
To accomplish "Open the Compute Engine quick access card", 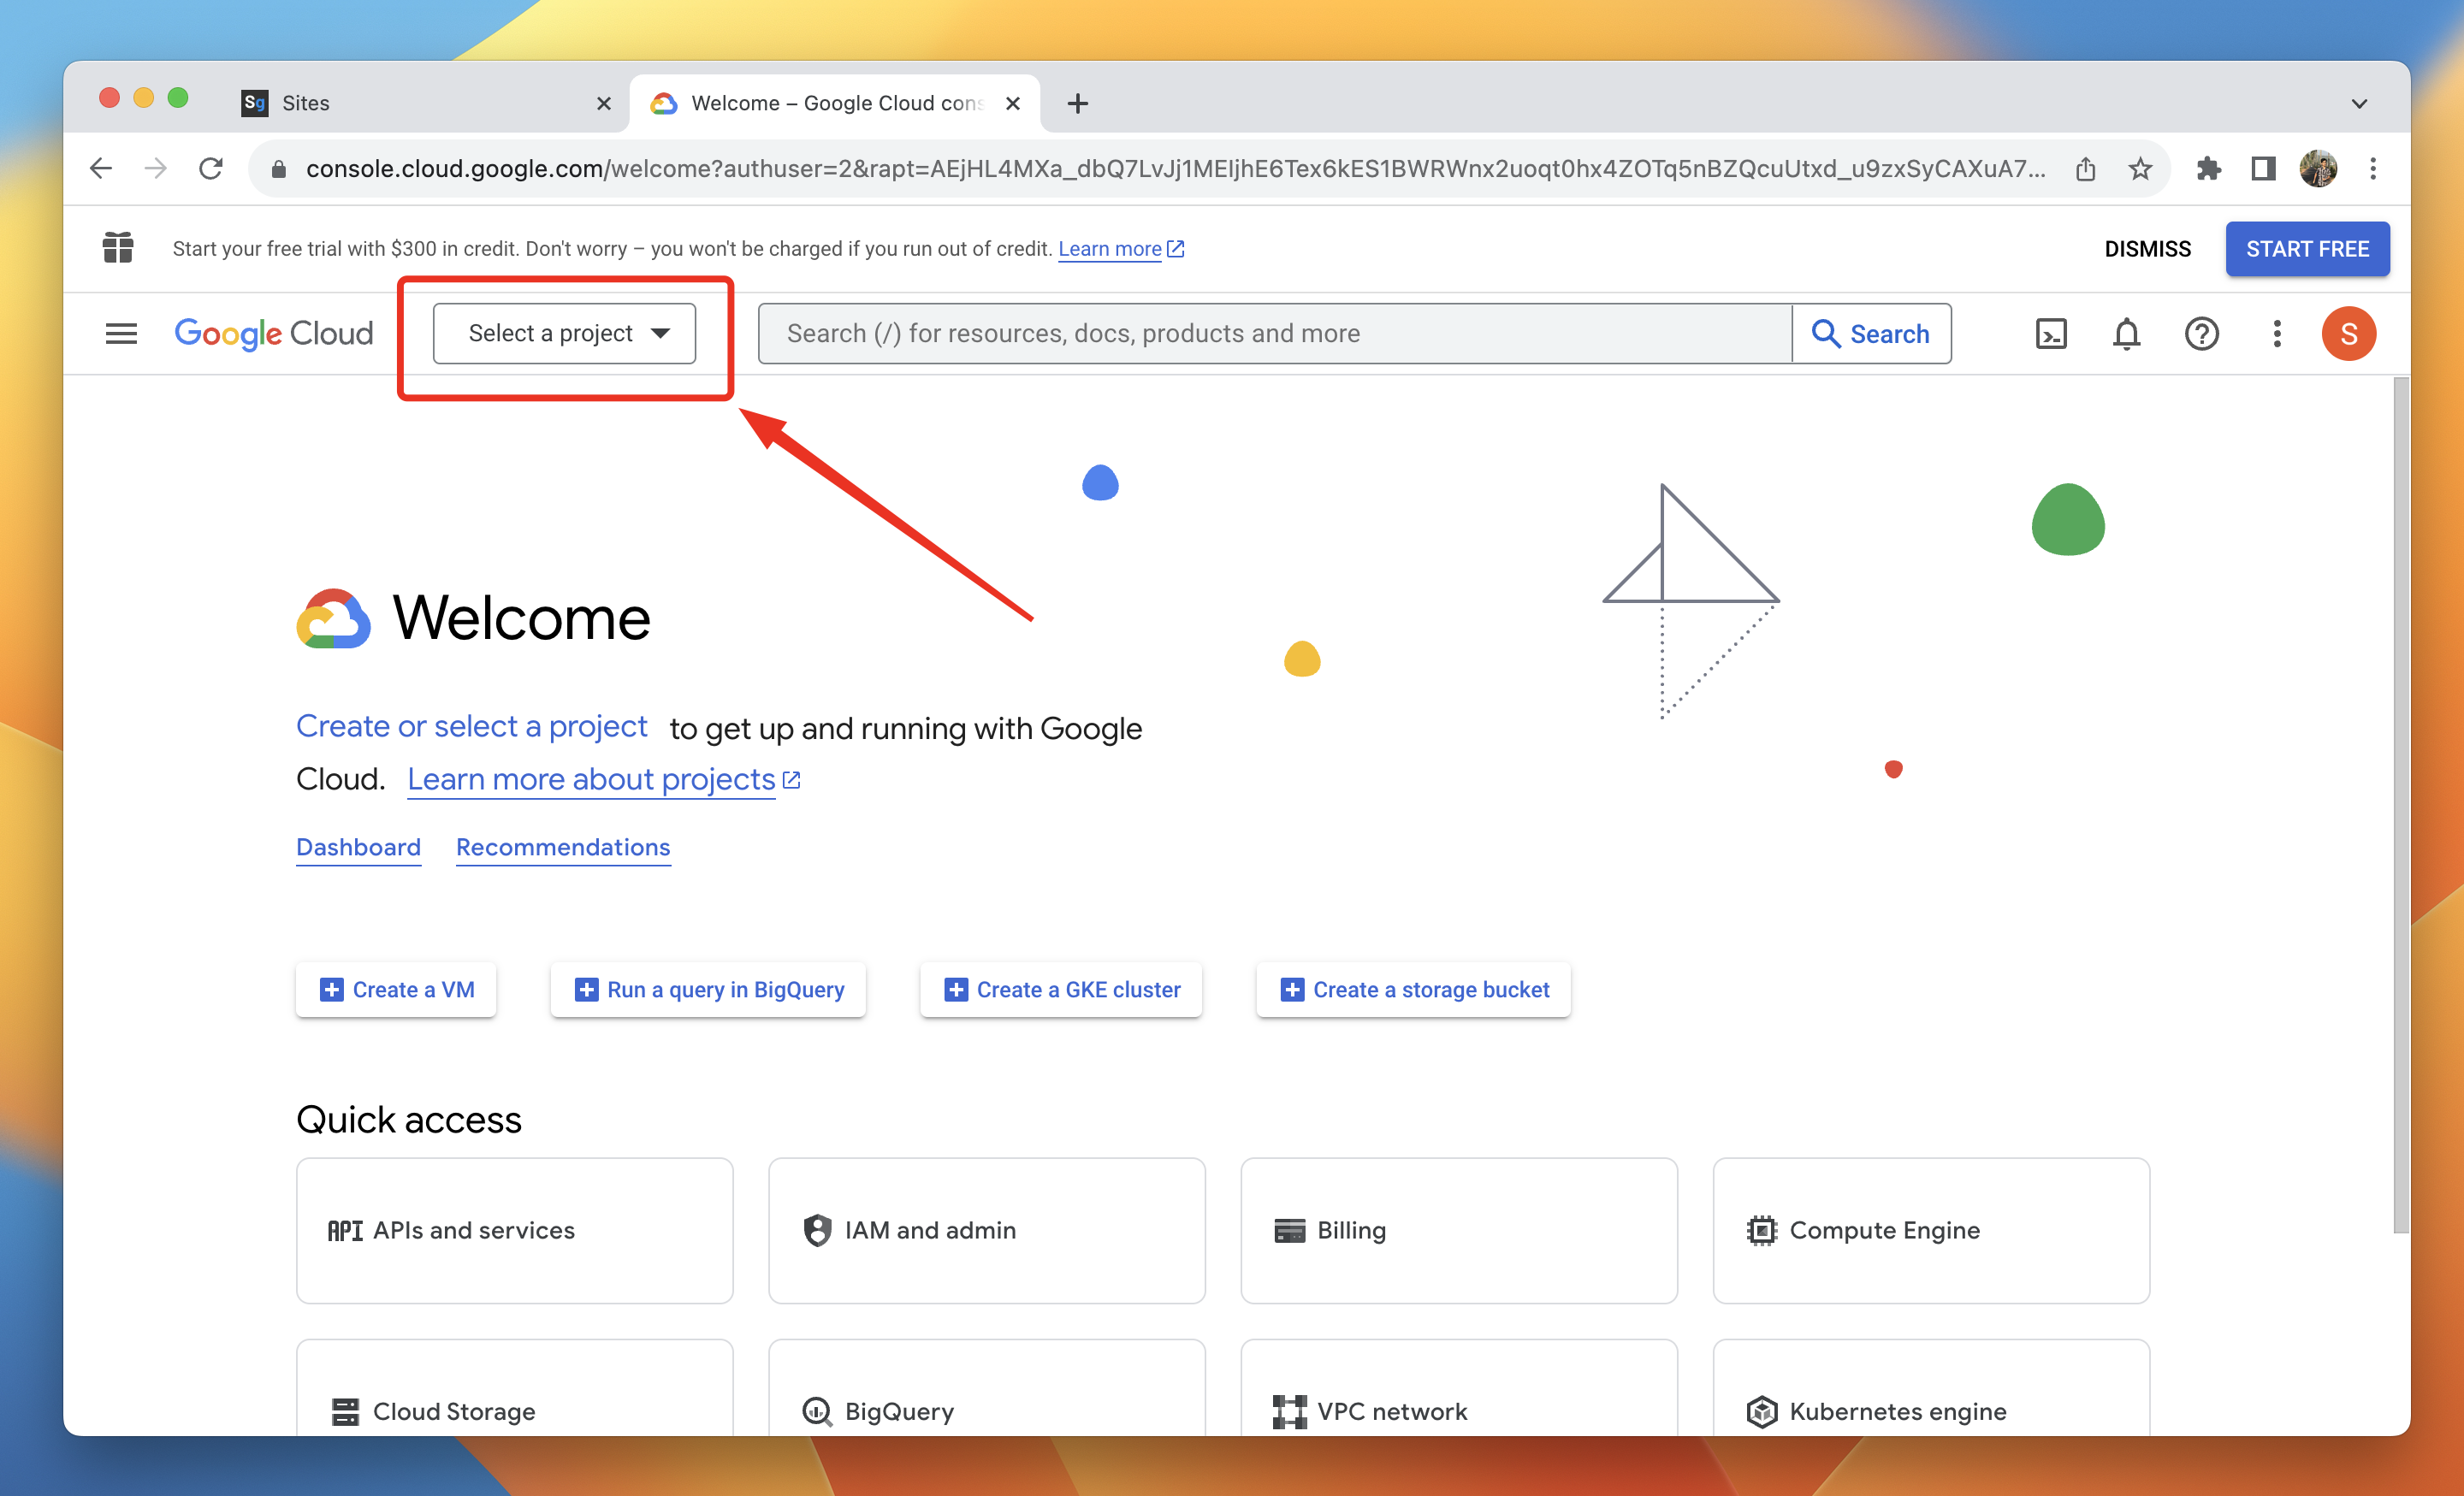I will tap(1930, 1230).
